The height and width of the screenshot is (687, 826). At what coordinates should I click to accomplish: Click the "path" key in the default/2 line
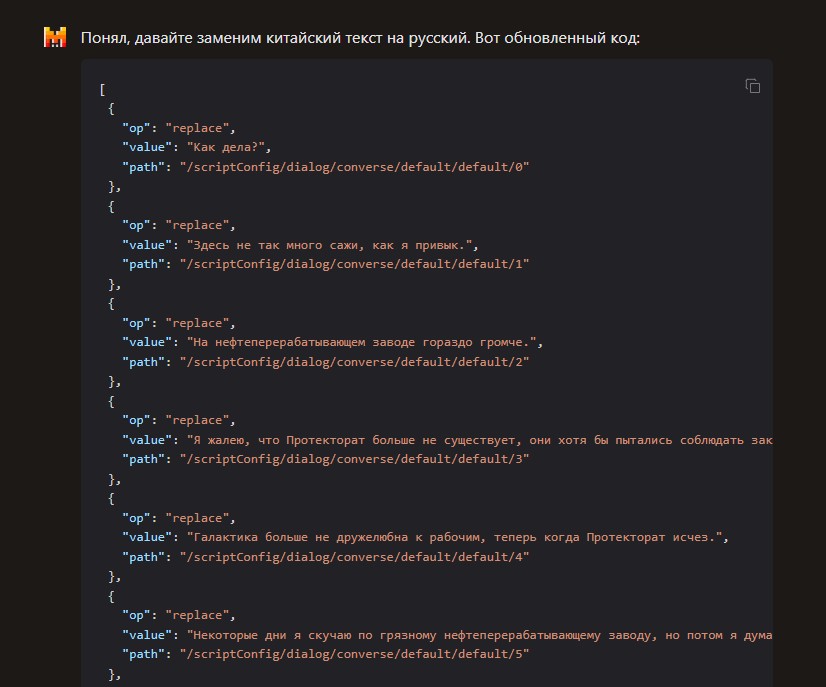[x=143, y=362]
